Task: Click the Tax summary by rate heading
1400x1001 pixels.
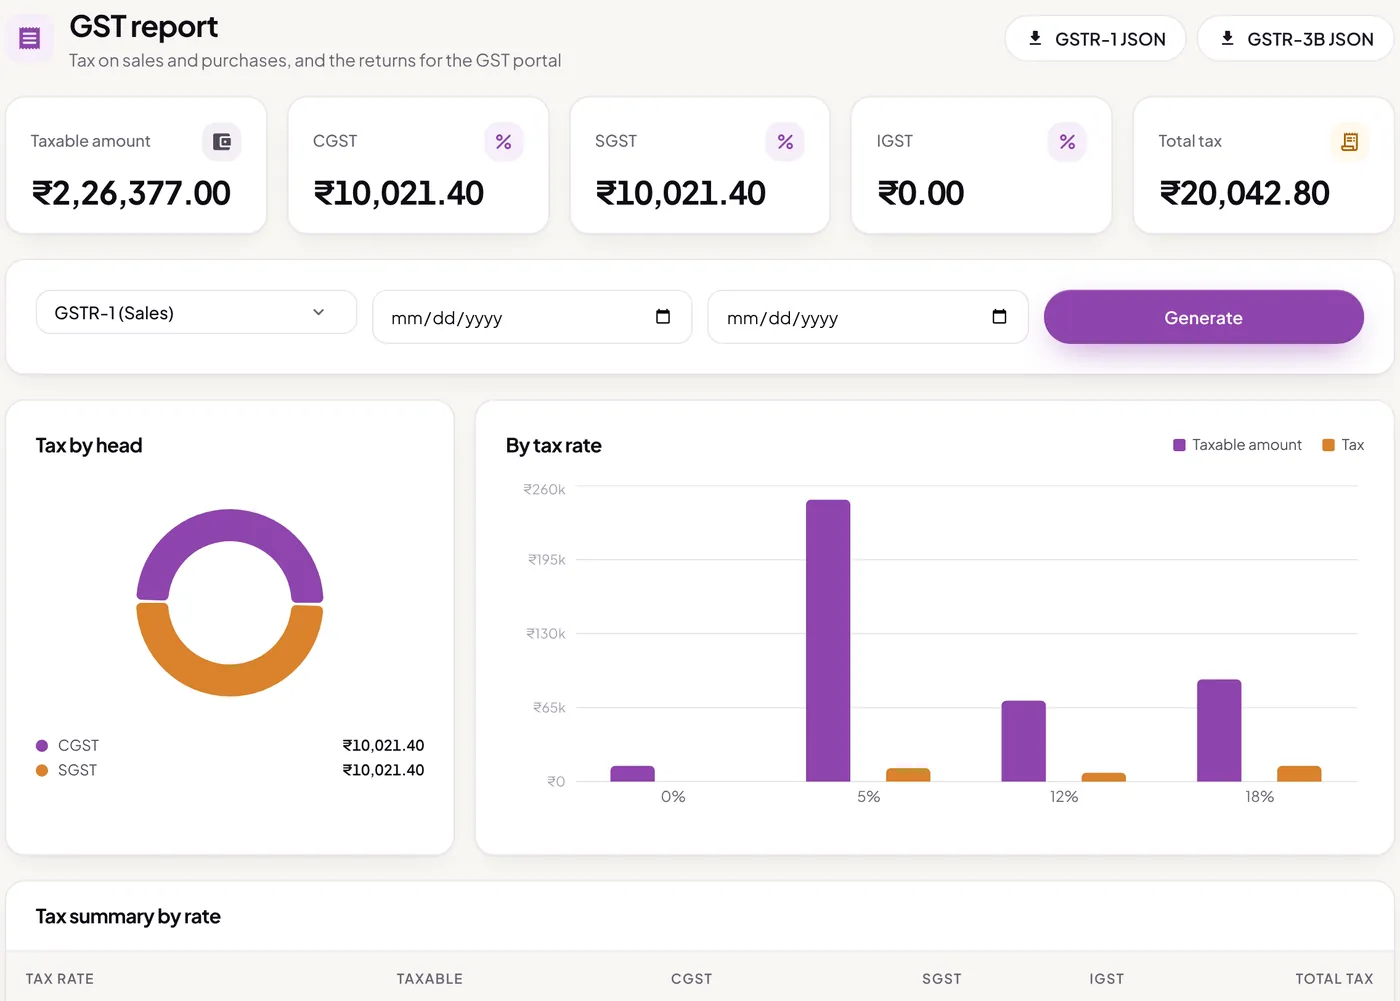Action: point(128,917)
